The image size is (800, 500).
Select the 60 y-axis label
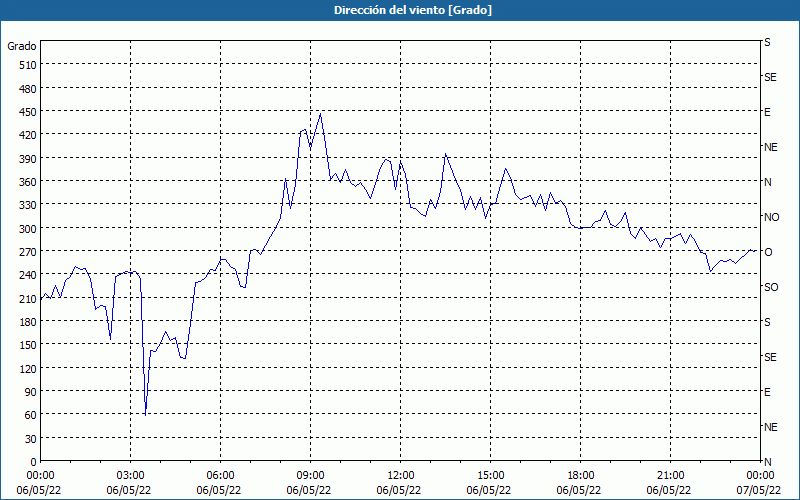pos(31,415)
